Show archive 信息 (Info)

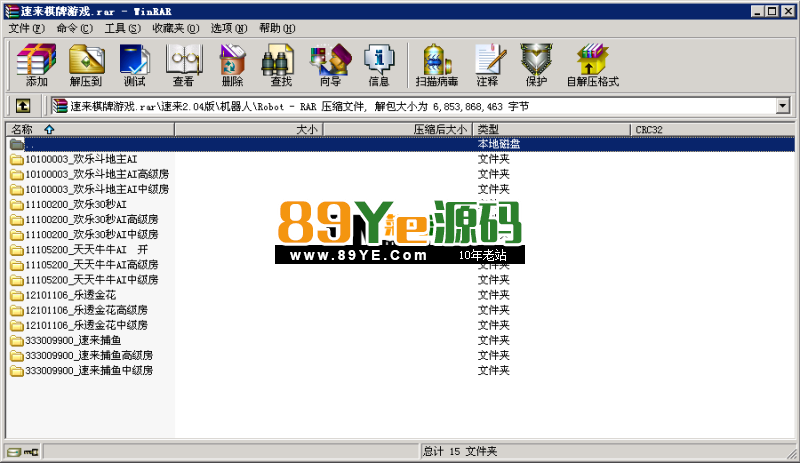(379, 65)
